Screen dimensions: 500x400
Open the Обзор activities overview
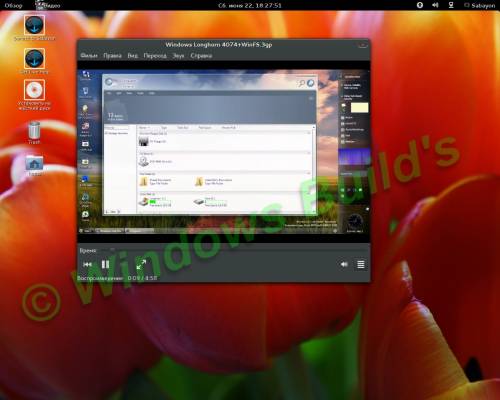pyautogui.click(x=13, y=5)
